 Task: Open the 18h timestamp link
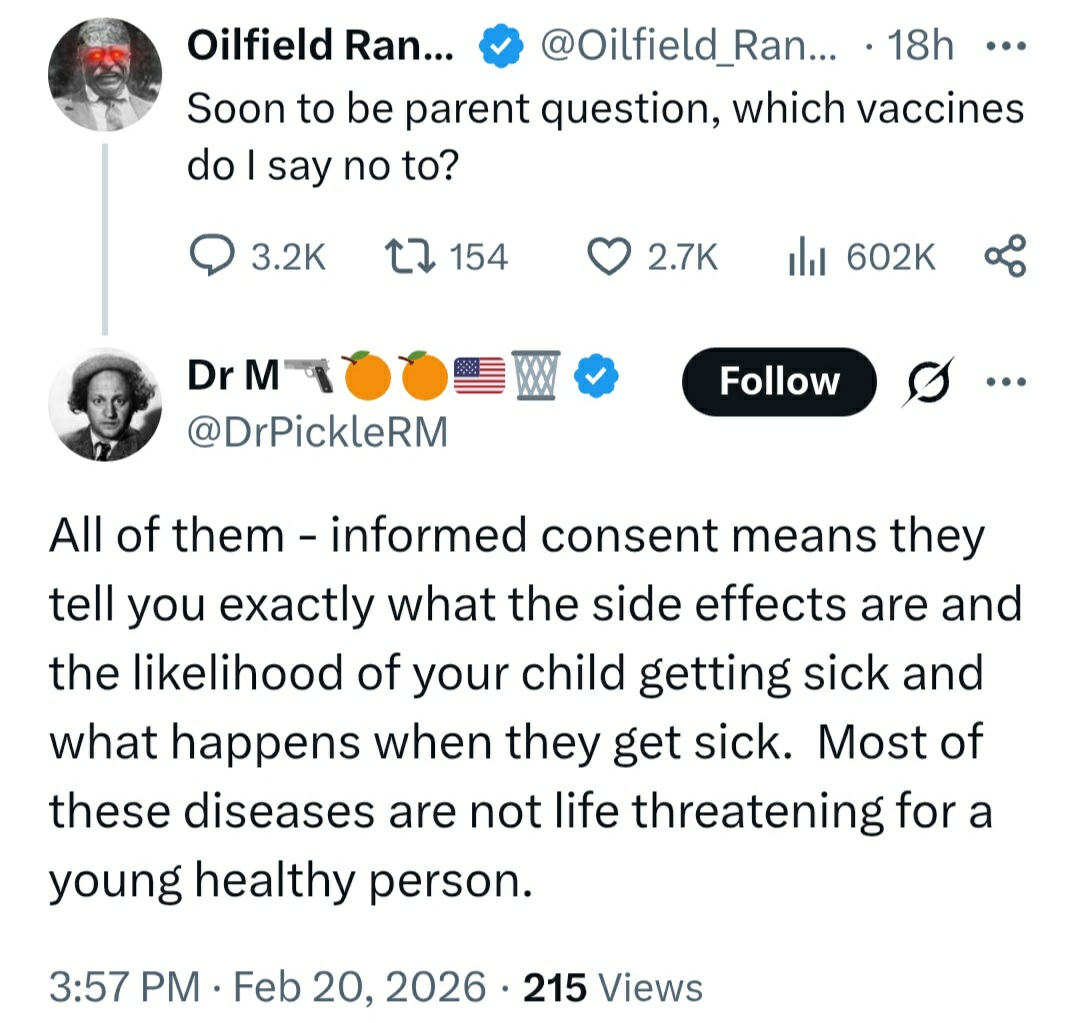[x=920, y=47]
